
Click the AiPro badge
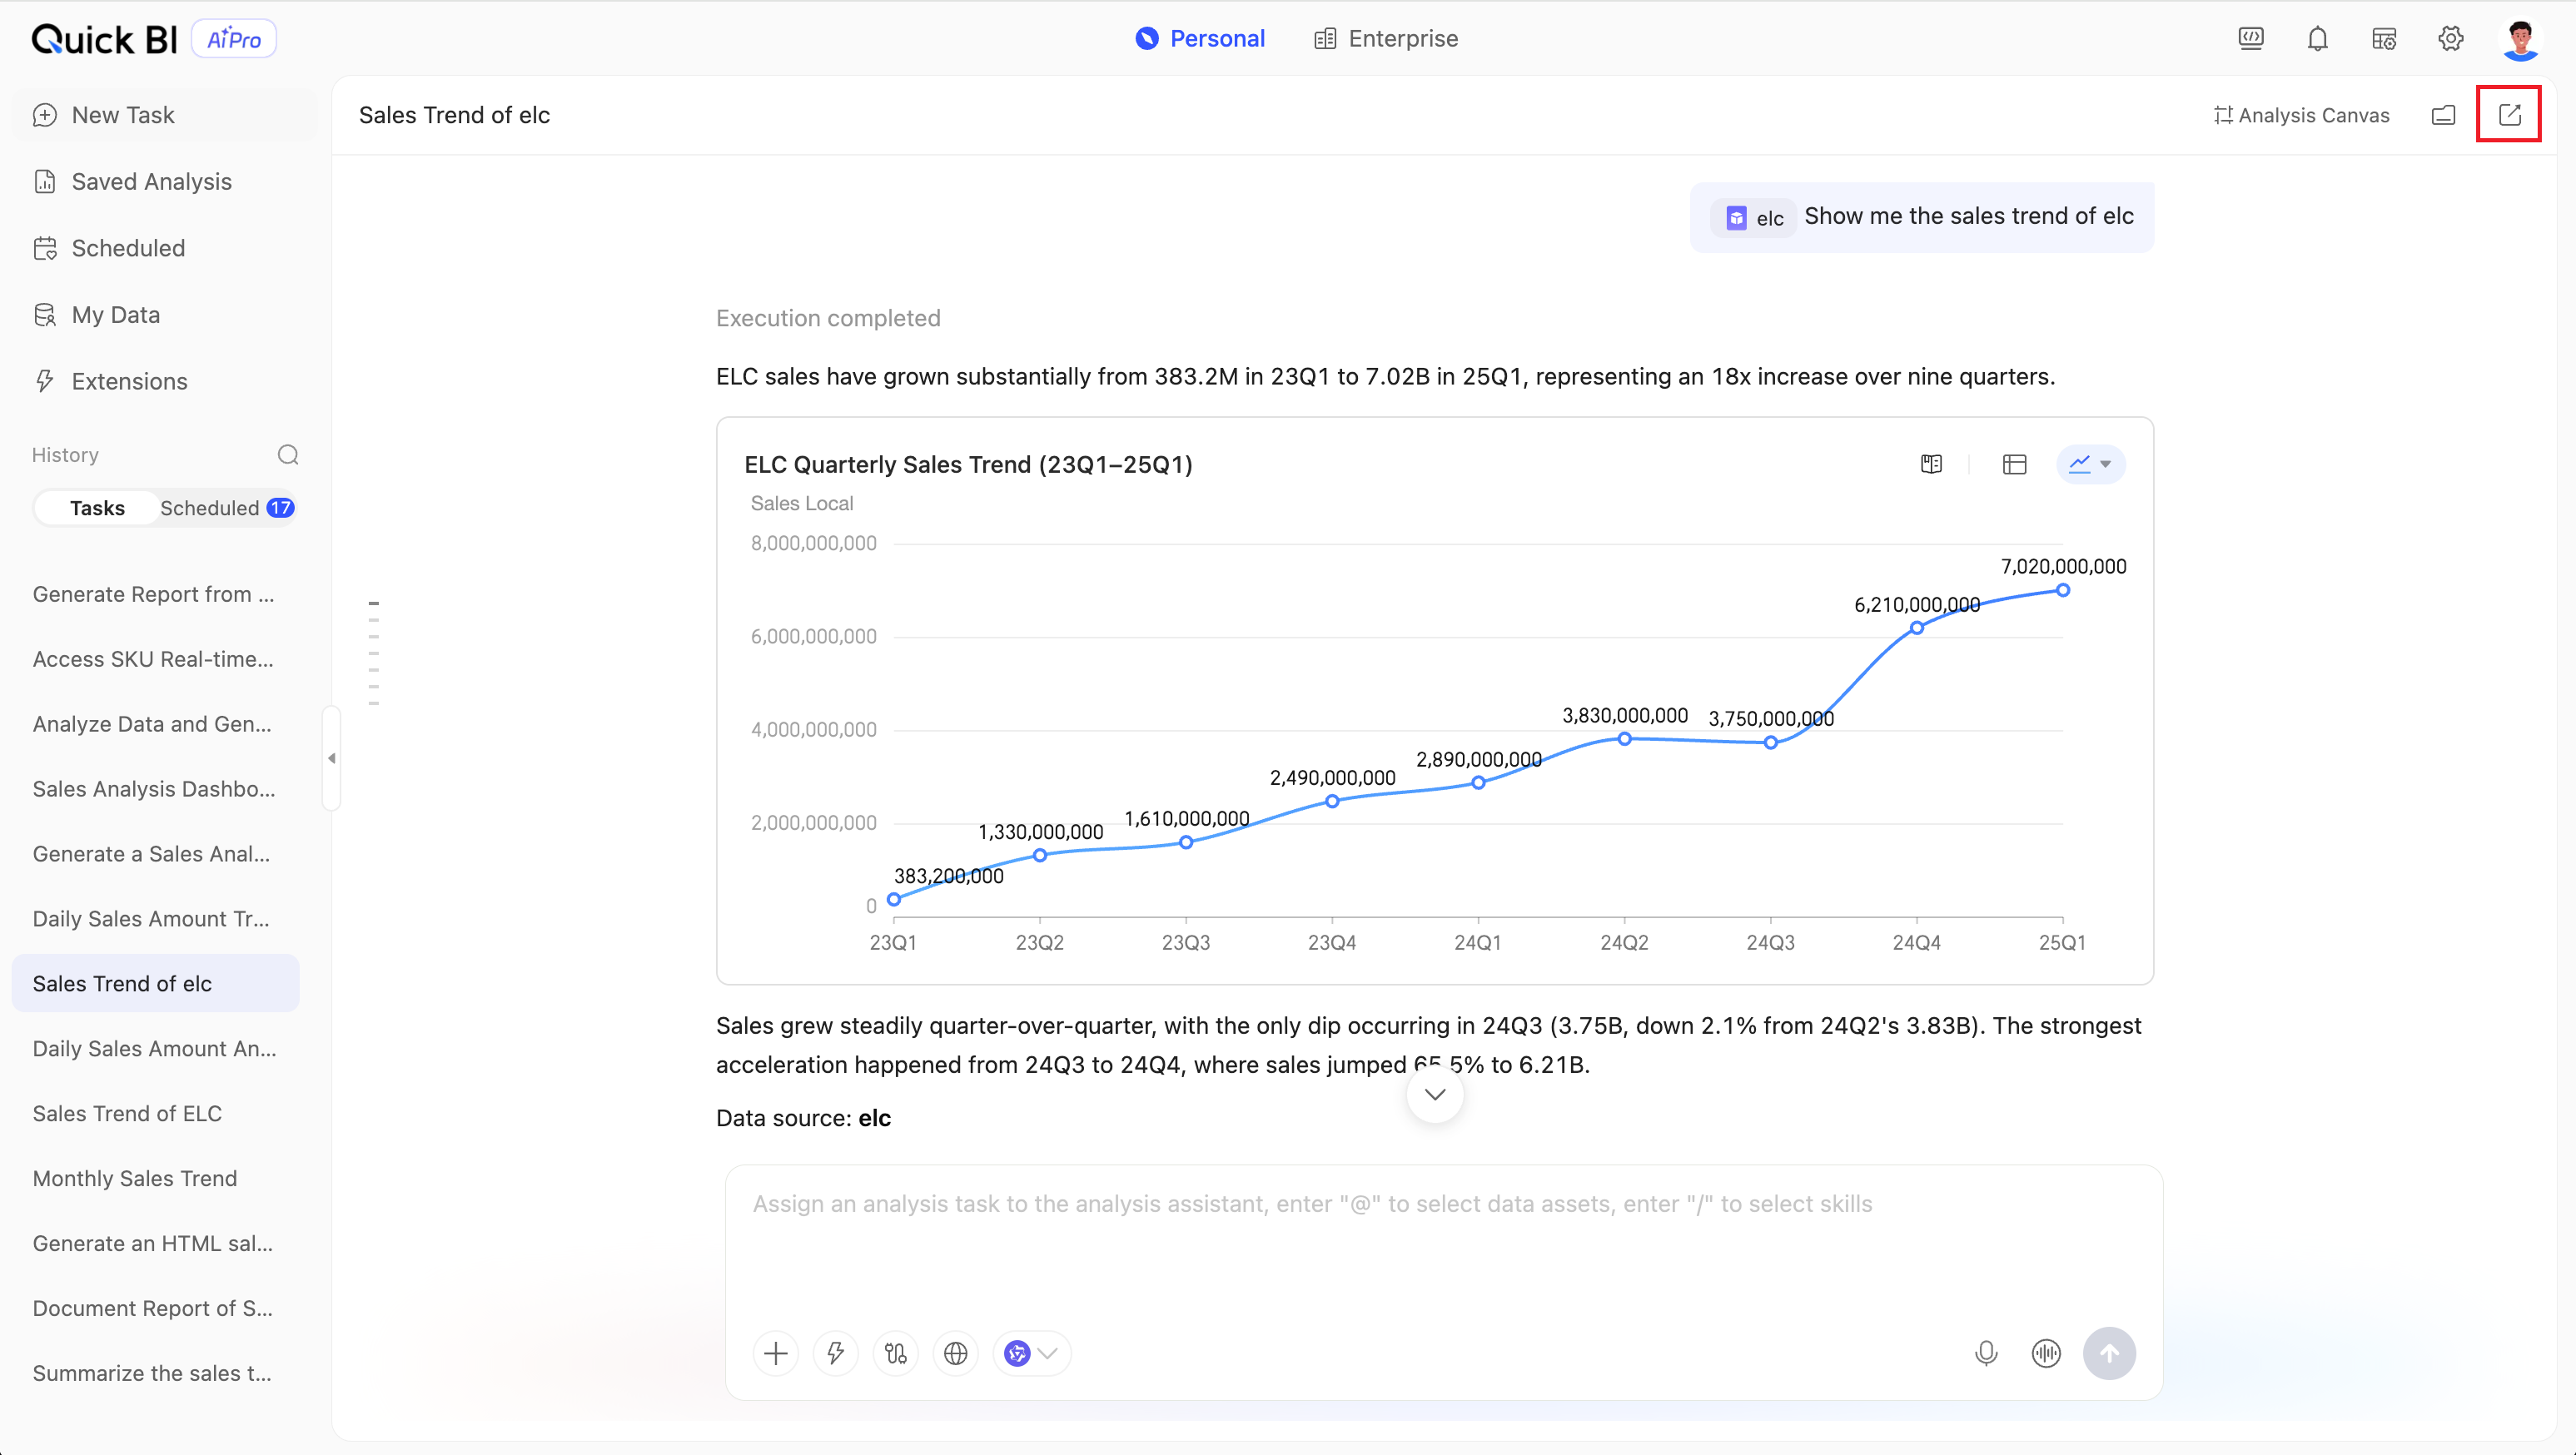coord(234,39)
